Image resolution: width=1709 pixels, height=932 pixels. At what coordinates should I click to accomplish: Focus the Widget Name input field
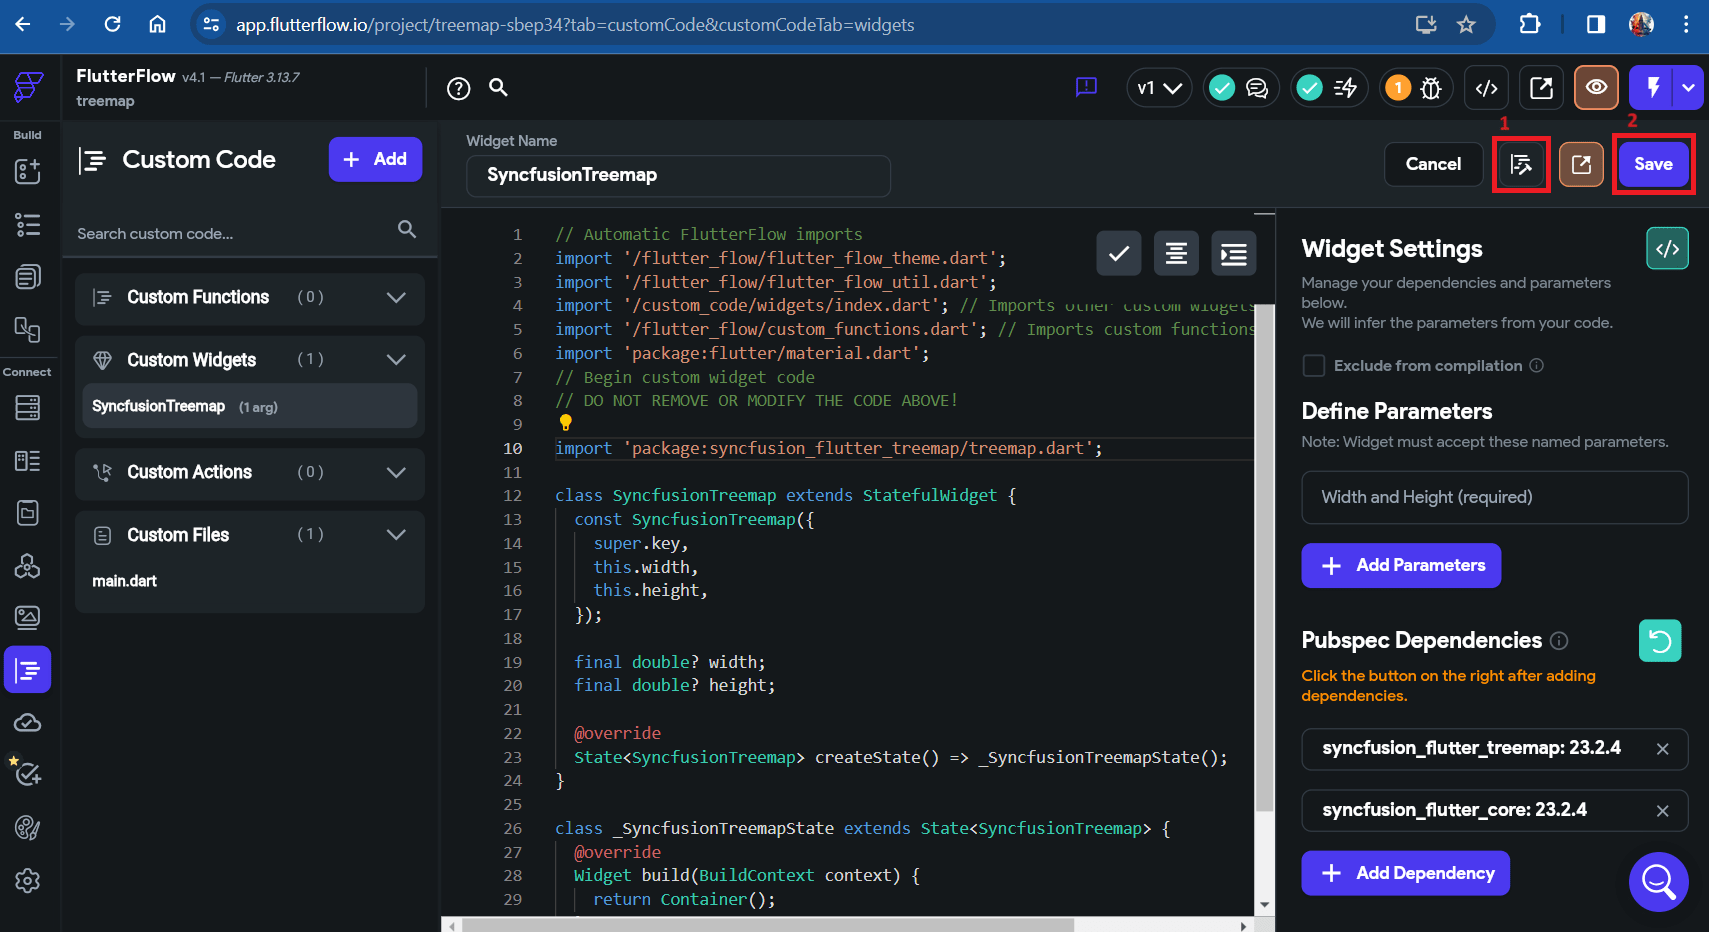coord(678,176)
